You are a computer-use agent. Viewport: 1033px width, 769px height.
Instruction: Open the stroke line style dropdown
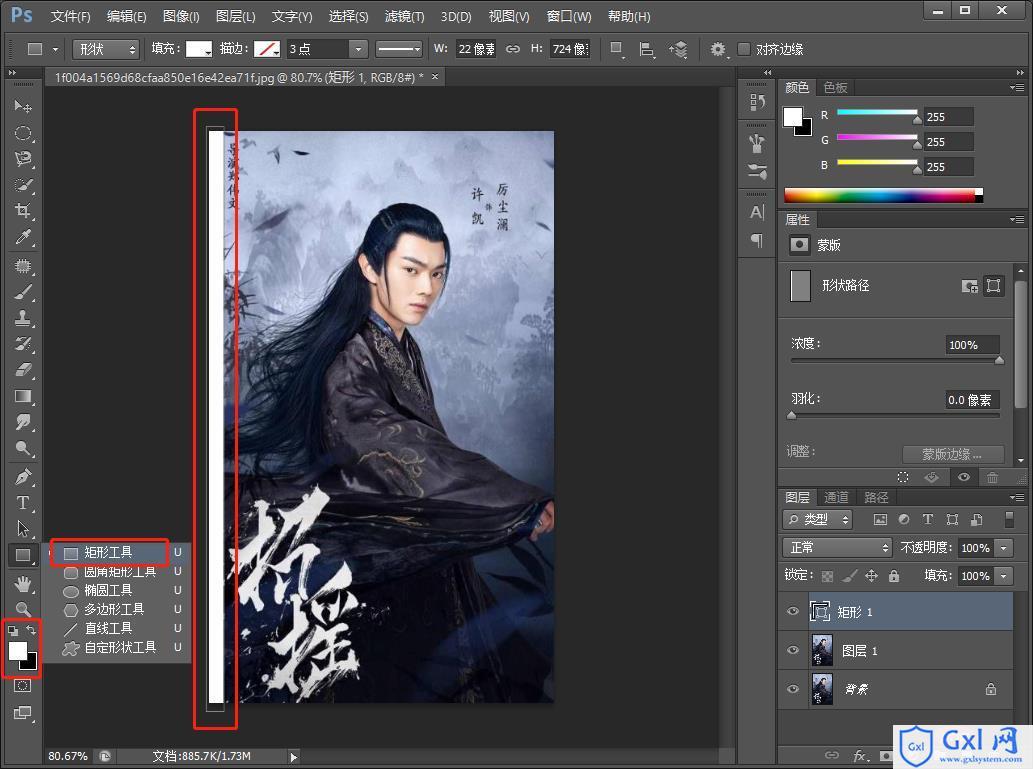pos(399,49)
